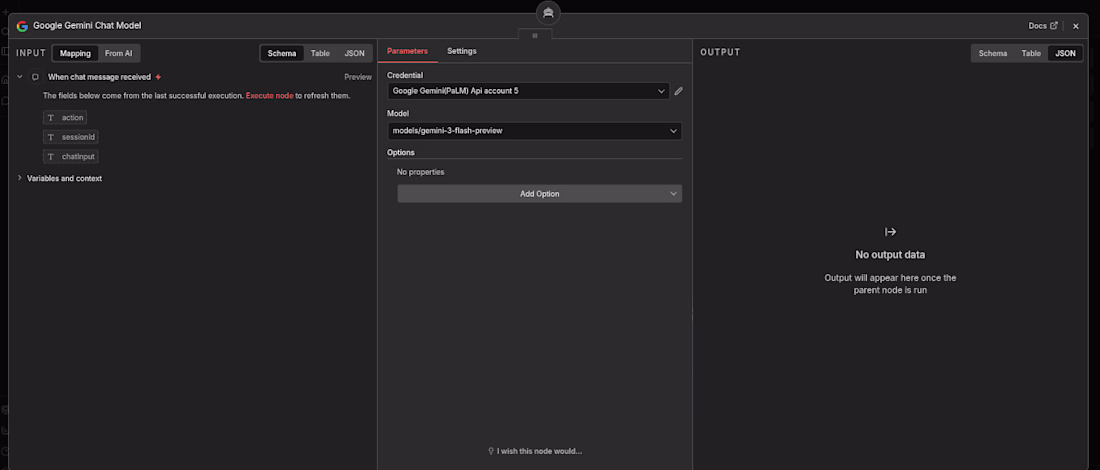Close the Gemini Chat Model panel
This screenshot has width=1100, height=470.
(x=1075, y=26)
